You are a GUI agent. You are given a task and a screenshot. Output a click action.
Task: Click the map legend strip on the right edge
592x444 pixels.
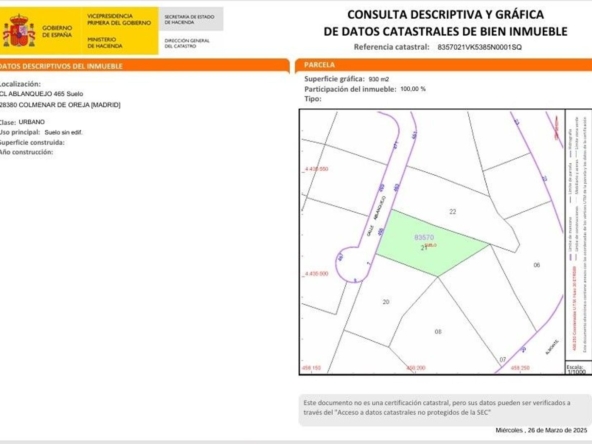tap(578, 236)
